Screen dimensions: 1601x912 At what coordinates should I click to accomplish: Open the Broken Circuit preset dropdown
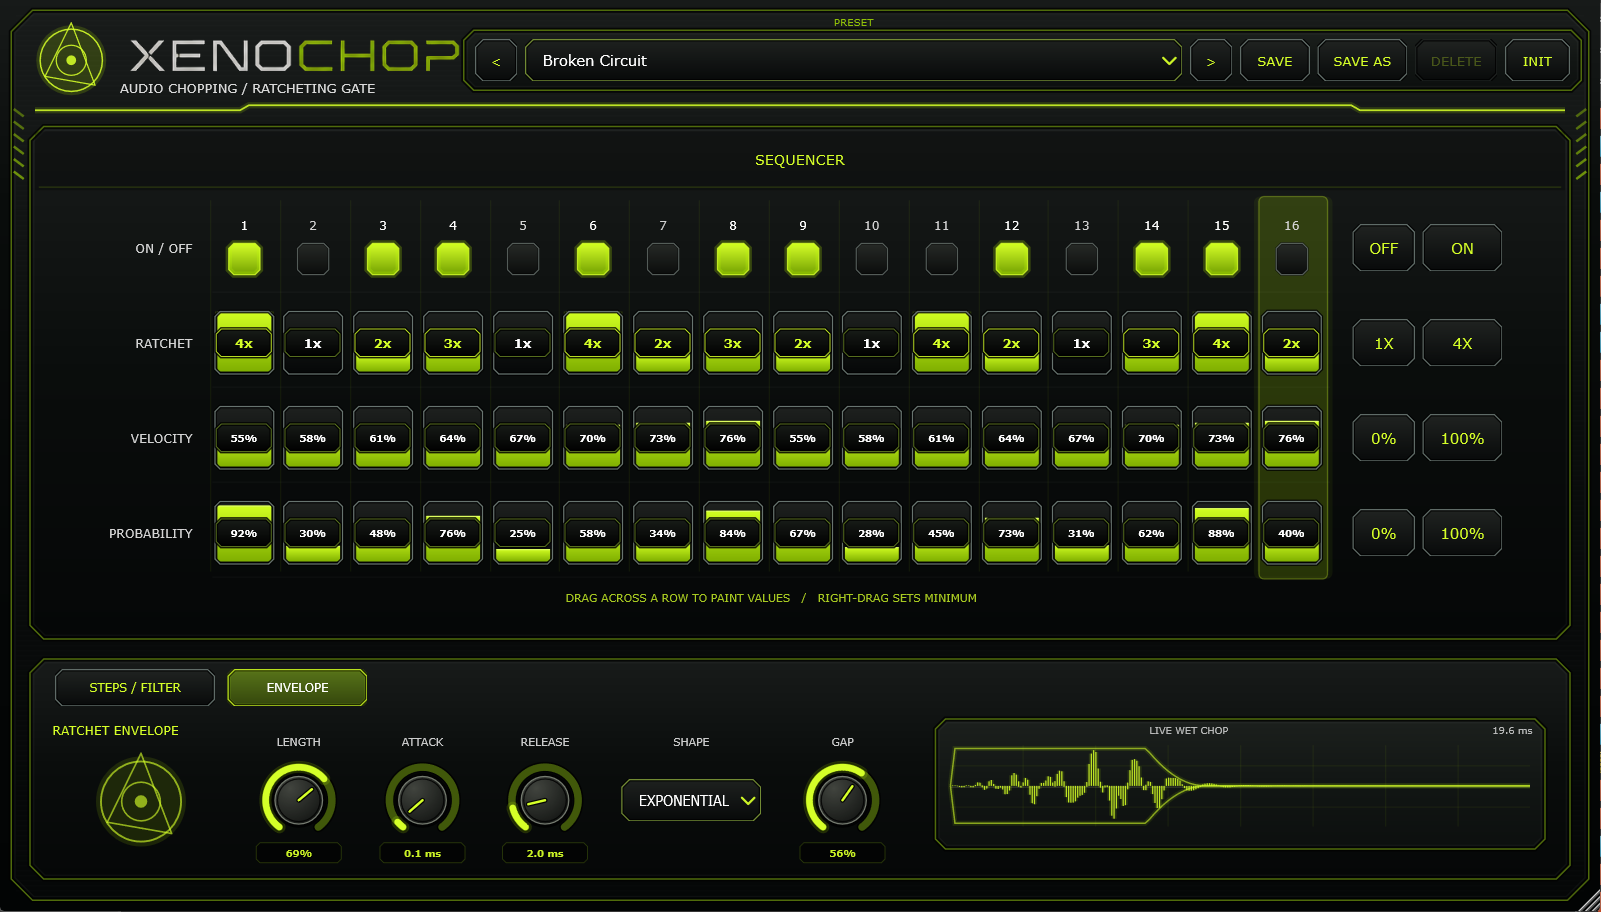point(853,61)
